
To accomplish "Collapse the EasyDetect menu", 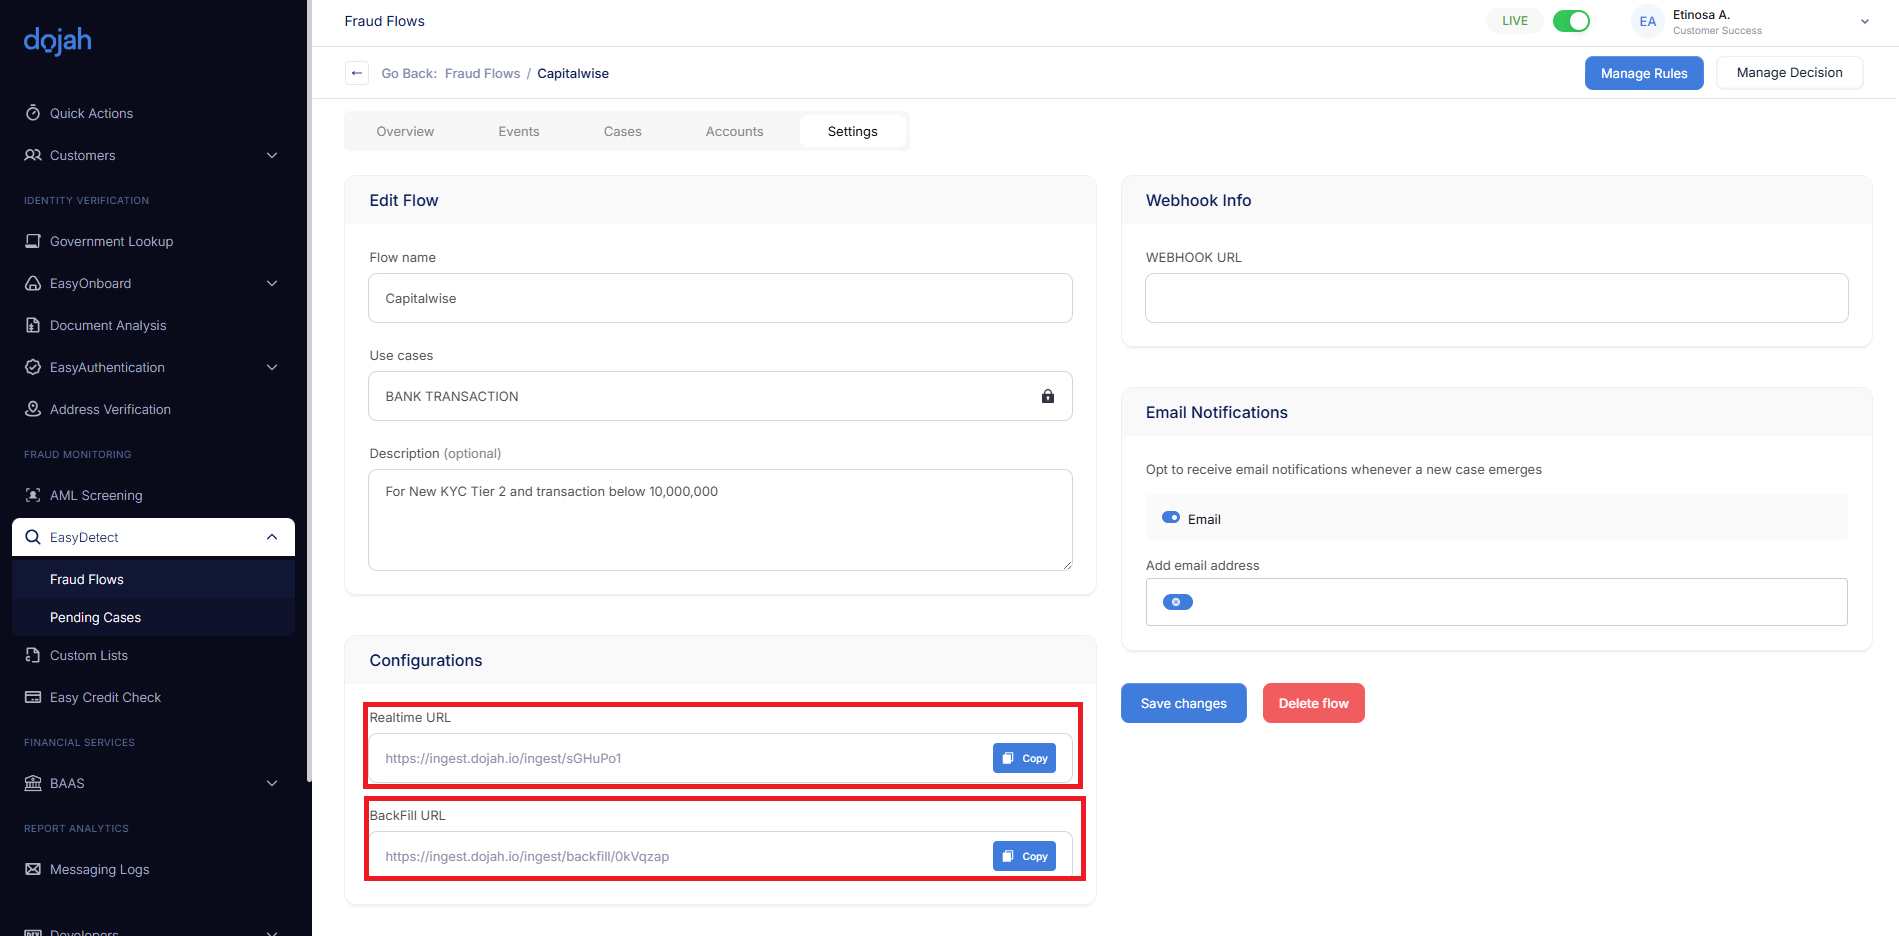I will (271, 537).
